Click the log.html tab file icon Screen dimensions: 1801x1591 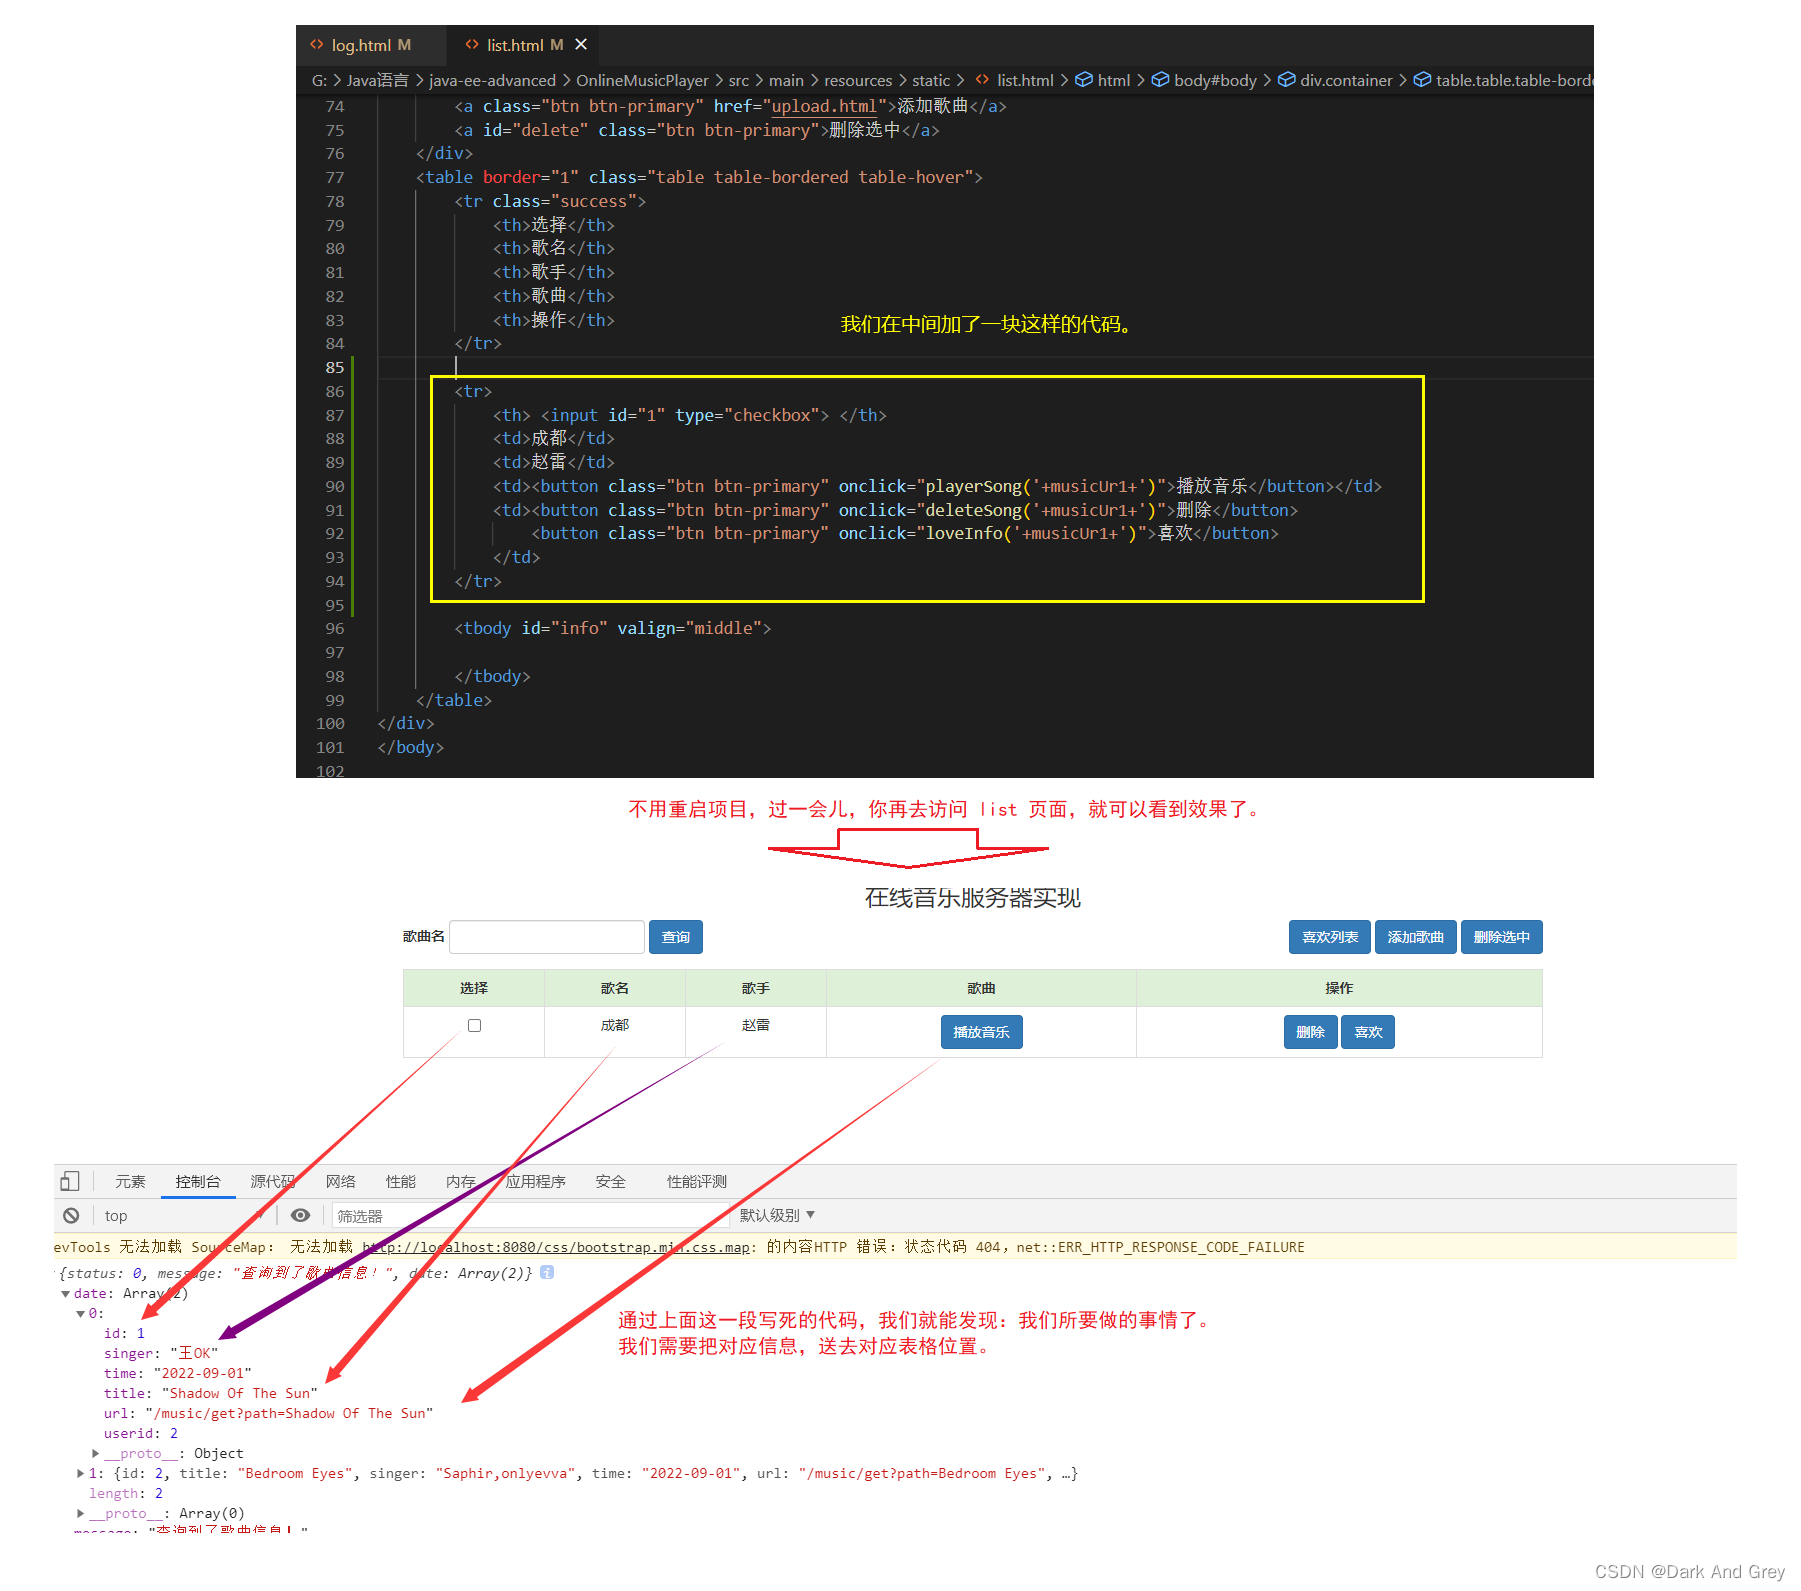point(317,44)
